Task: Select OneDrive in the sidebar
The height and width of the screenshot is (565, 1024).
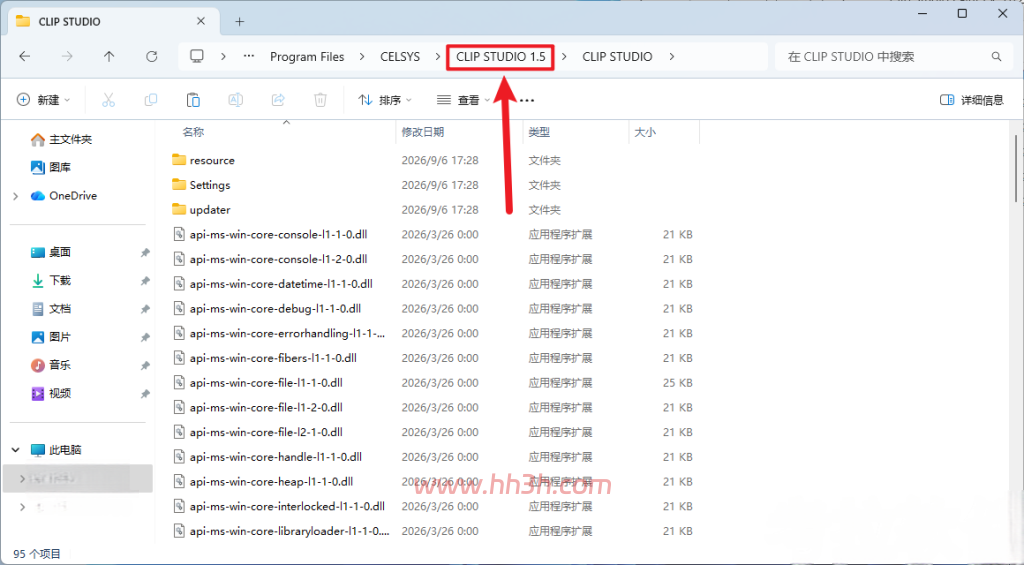Action: click(64, 195)
